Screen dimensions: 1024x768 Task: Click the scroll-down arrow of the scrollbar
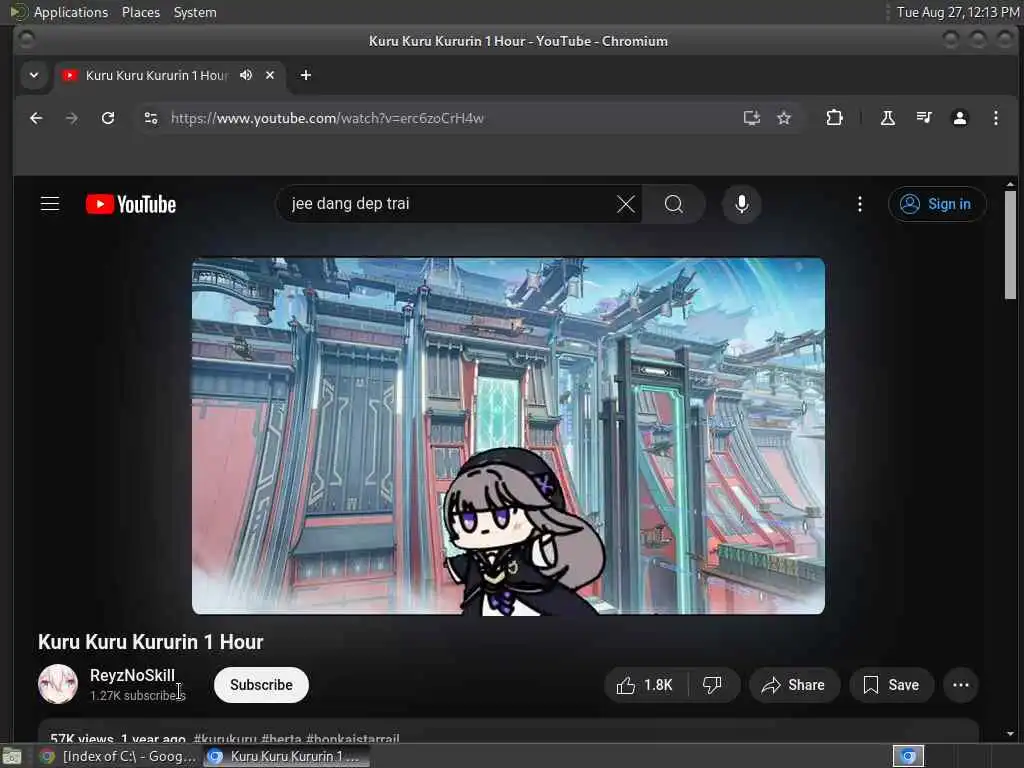click(x=1010, y=733)
